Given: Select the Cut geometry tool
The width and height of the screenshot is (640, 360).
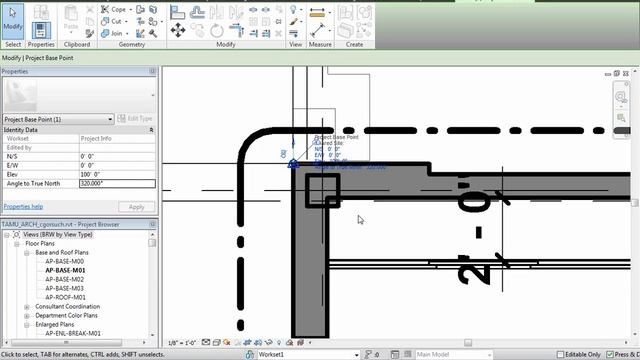Looking at the screenshot, I should [111, 21].
